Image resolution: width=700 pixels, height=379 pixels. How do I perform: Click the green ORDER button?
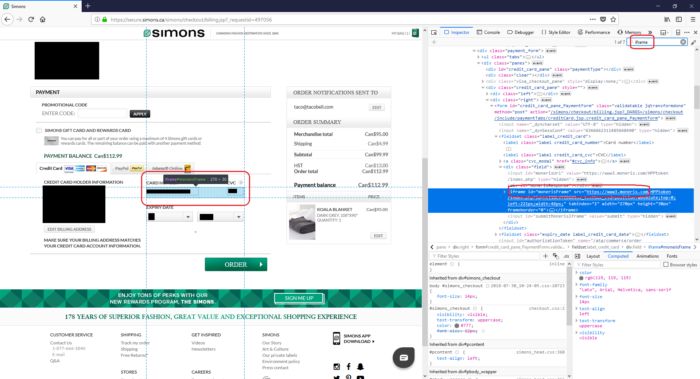(236, 264)
